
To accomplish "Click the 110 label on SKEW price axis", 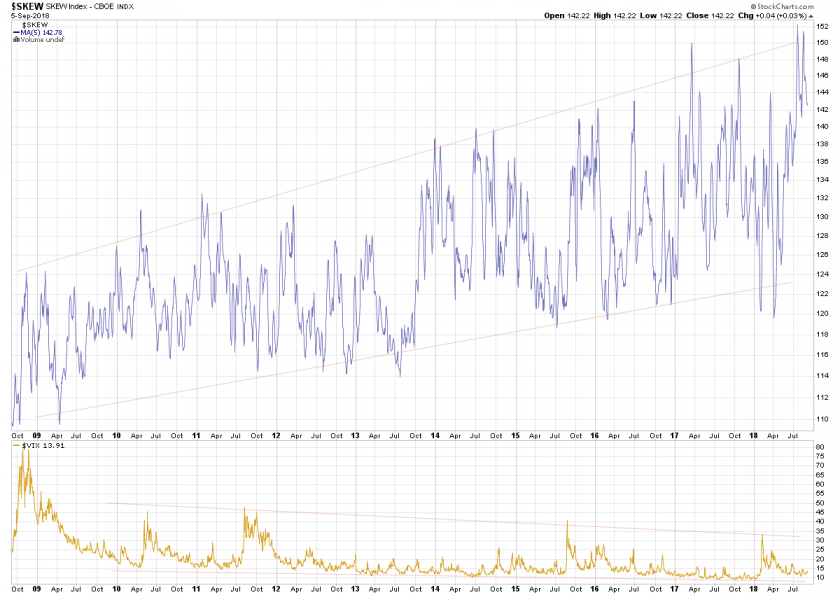I will (x=822, y=419).
